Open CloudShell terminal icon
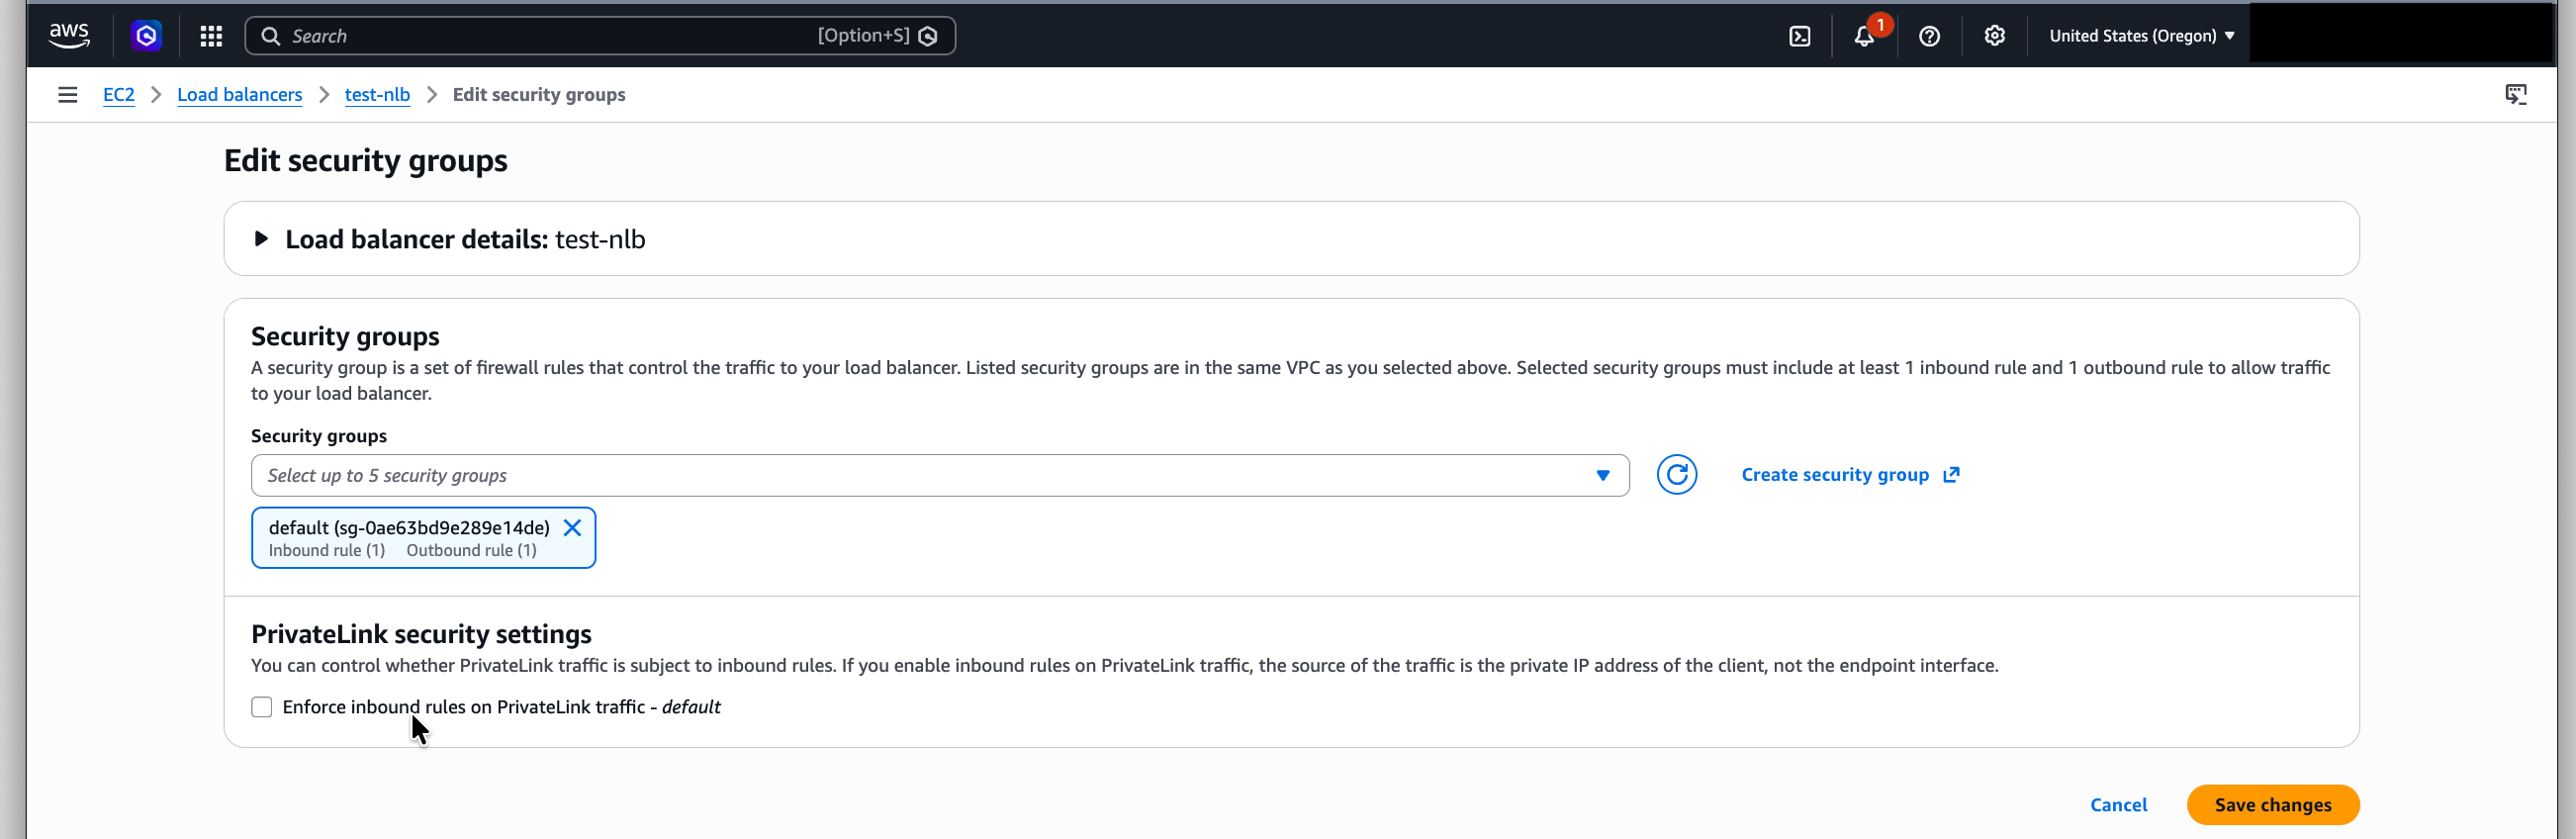 [1799, 36]
